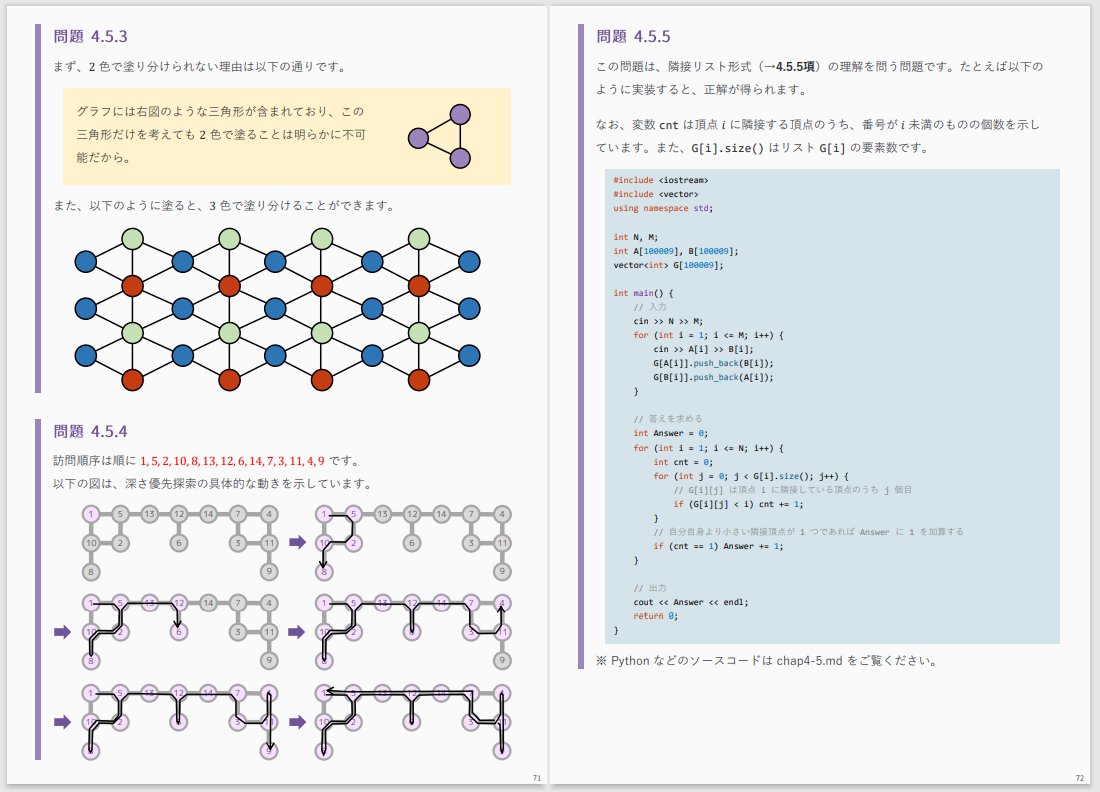Select the top-left green node in the coloring graph
The image size is (1100, 792).
coord(132,240)
